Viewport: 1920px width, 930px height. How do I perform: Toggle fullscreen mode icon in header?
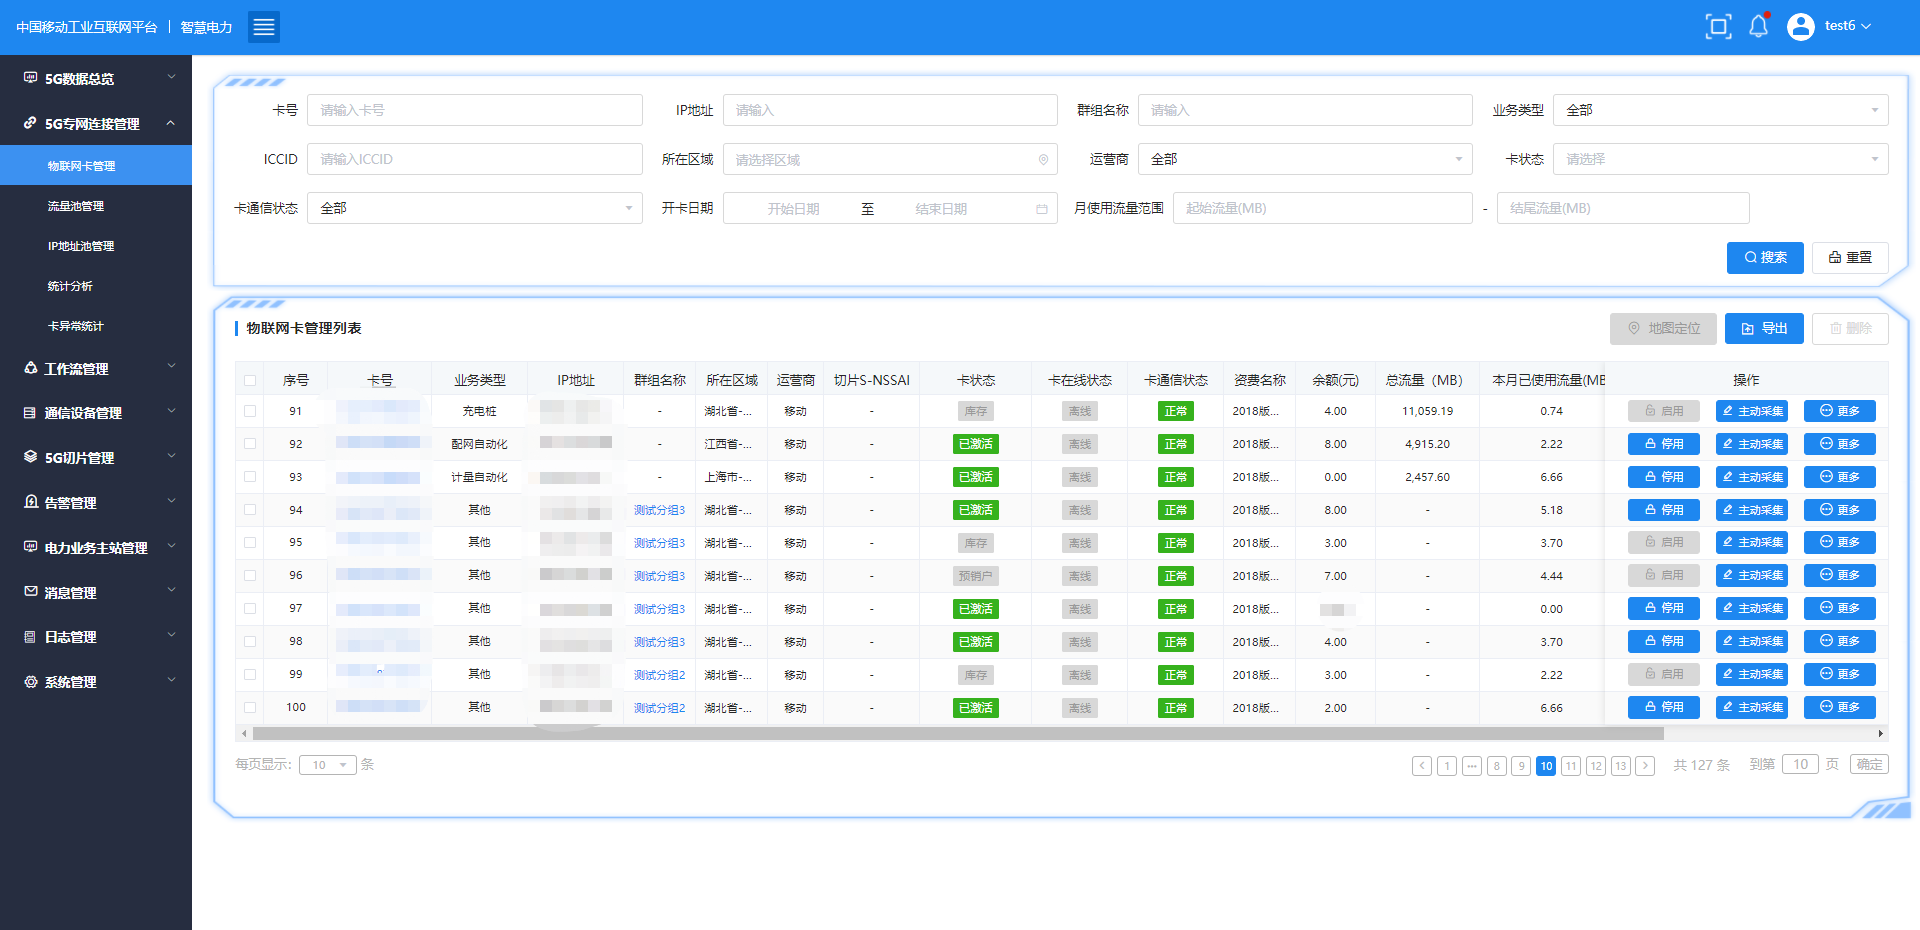pyautogui.click(x=1718, y=27)
